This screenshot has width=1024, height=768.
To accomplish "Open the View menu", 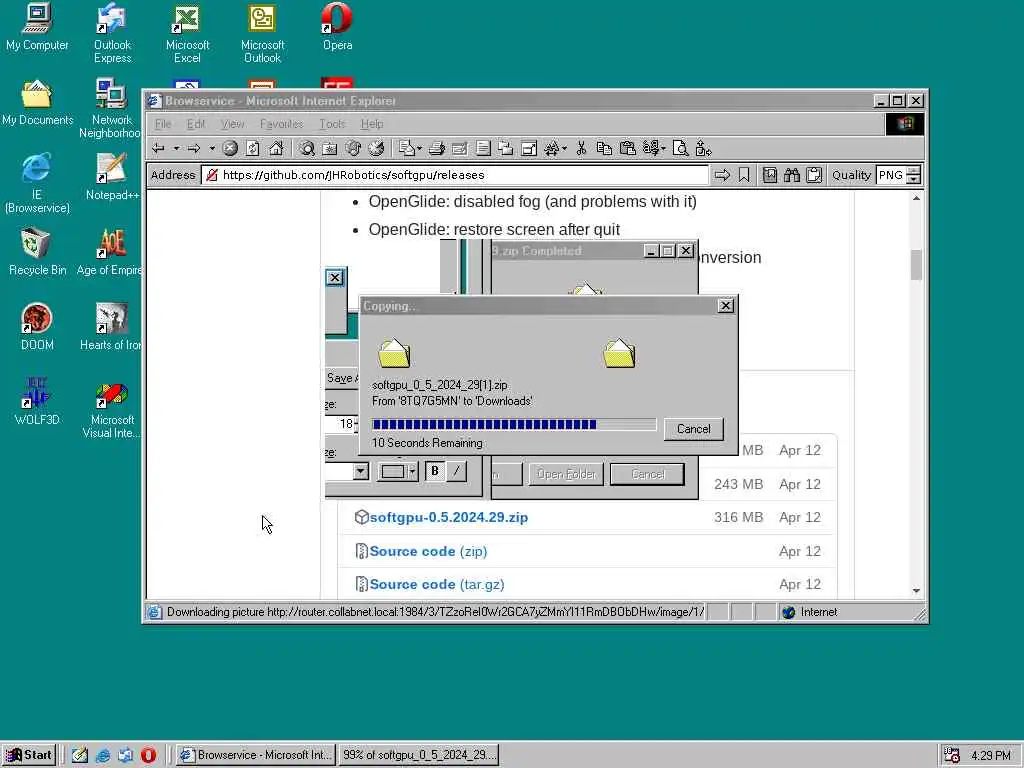I will pyautogui.click(x=232, y=124).
